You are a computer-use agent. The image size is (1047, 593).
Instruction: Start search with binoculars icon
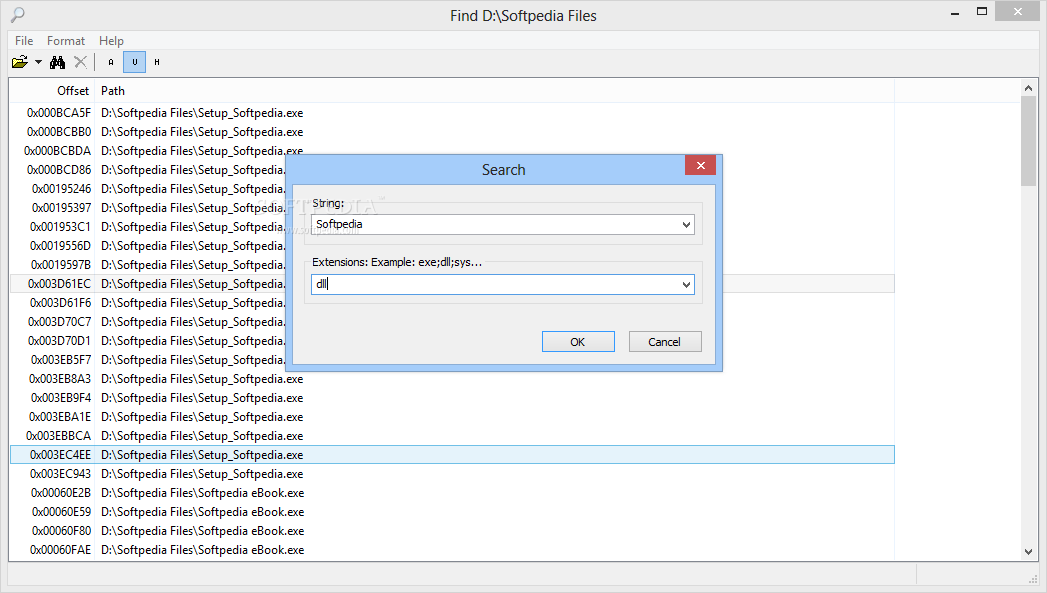57,62
